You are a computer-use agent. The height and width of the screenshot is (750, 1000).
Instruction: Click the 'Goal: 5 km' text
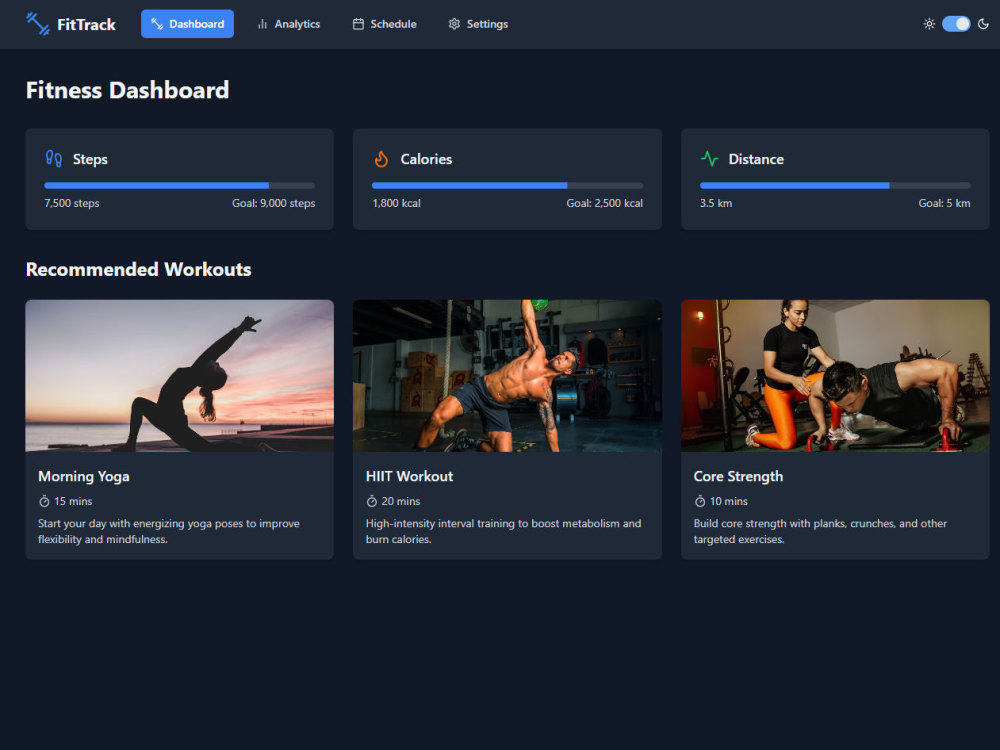click(x=945, y=203)
